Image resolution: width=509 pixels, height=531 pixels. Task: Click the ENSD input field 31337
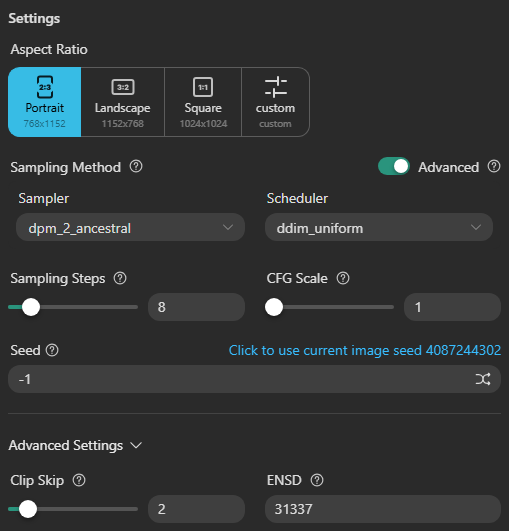click(x=383, y=509)
